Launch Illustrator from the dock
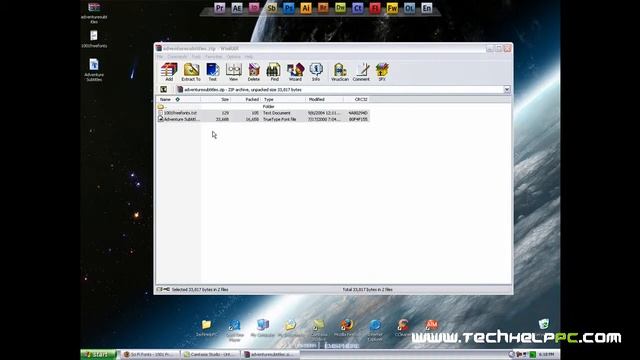The image size is (640, 360). click(x=306, y=8)
